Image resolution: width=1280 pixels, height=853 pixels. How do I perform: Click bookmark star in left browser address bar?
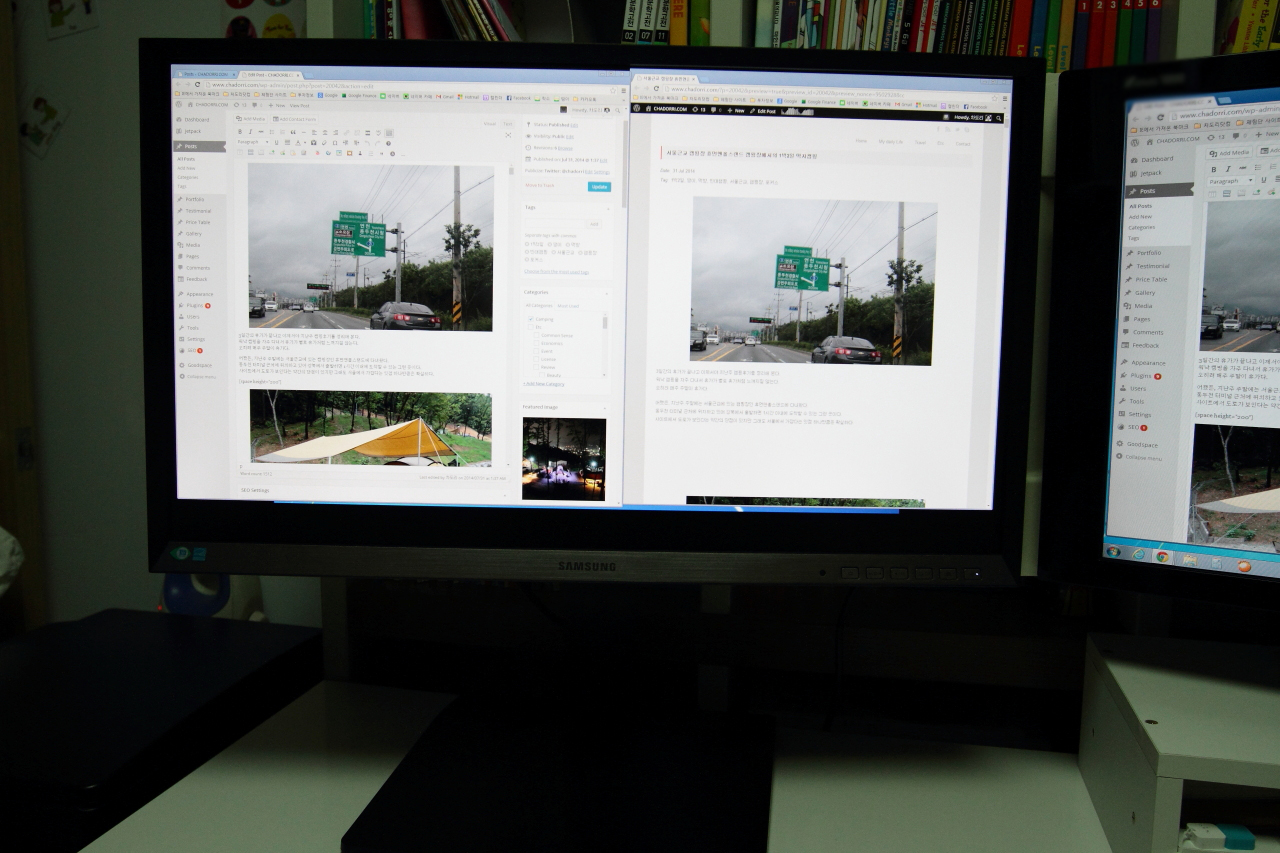612,90
